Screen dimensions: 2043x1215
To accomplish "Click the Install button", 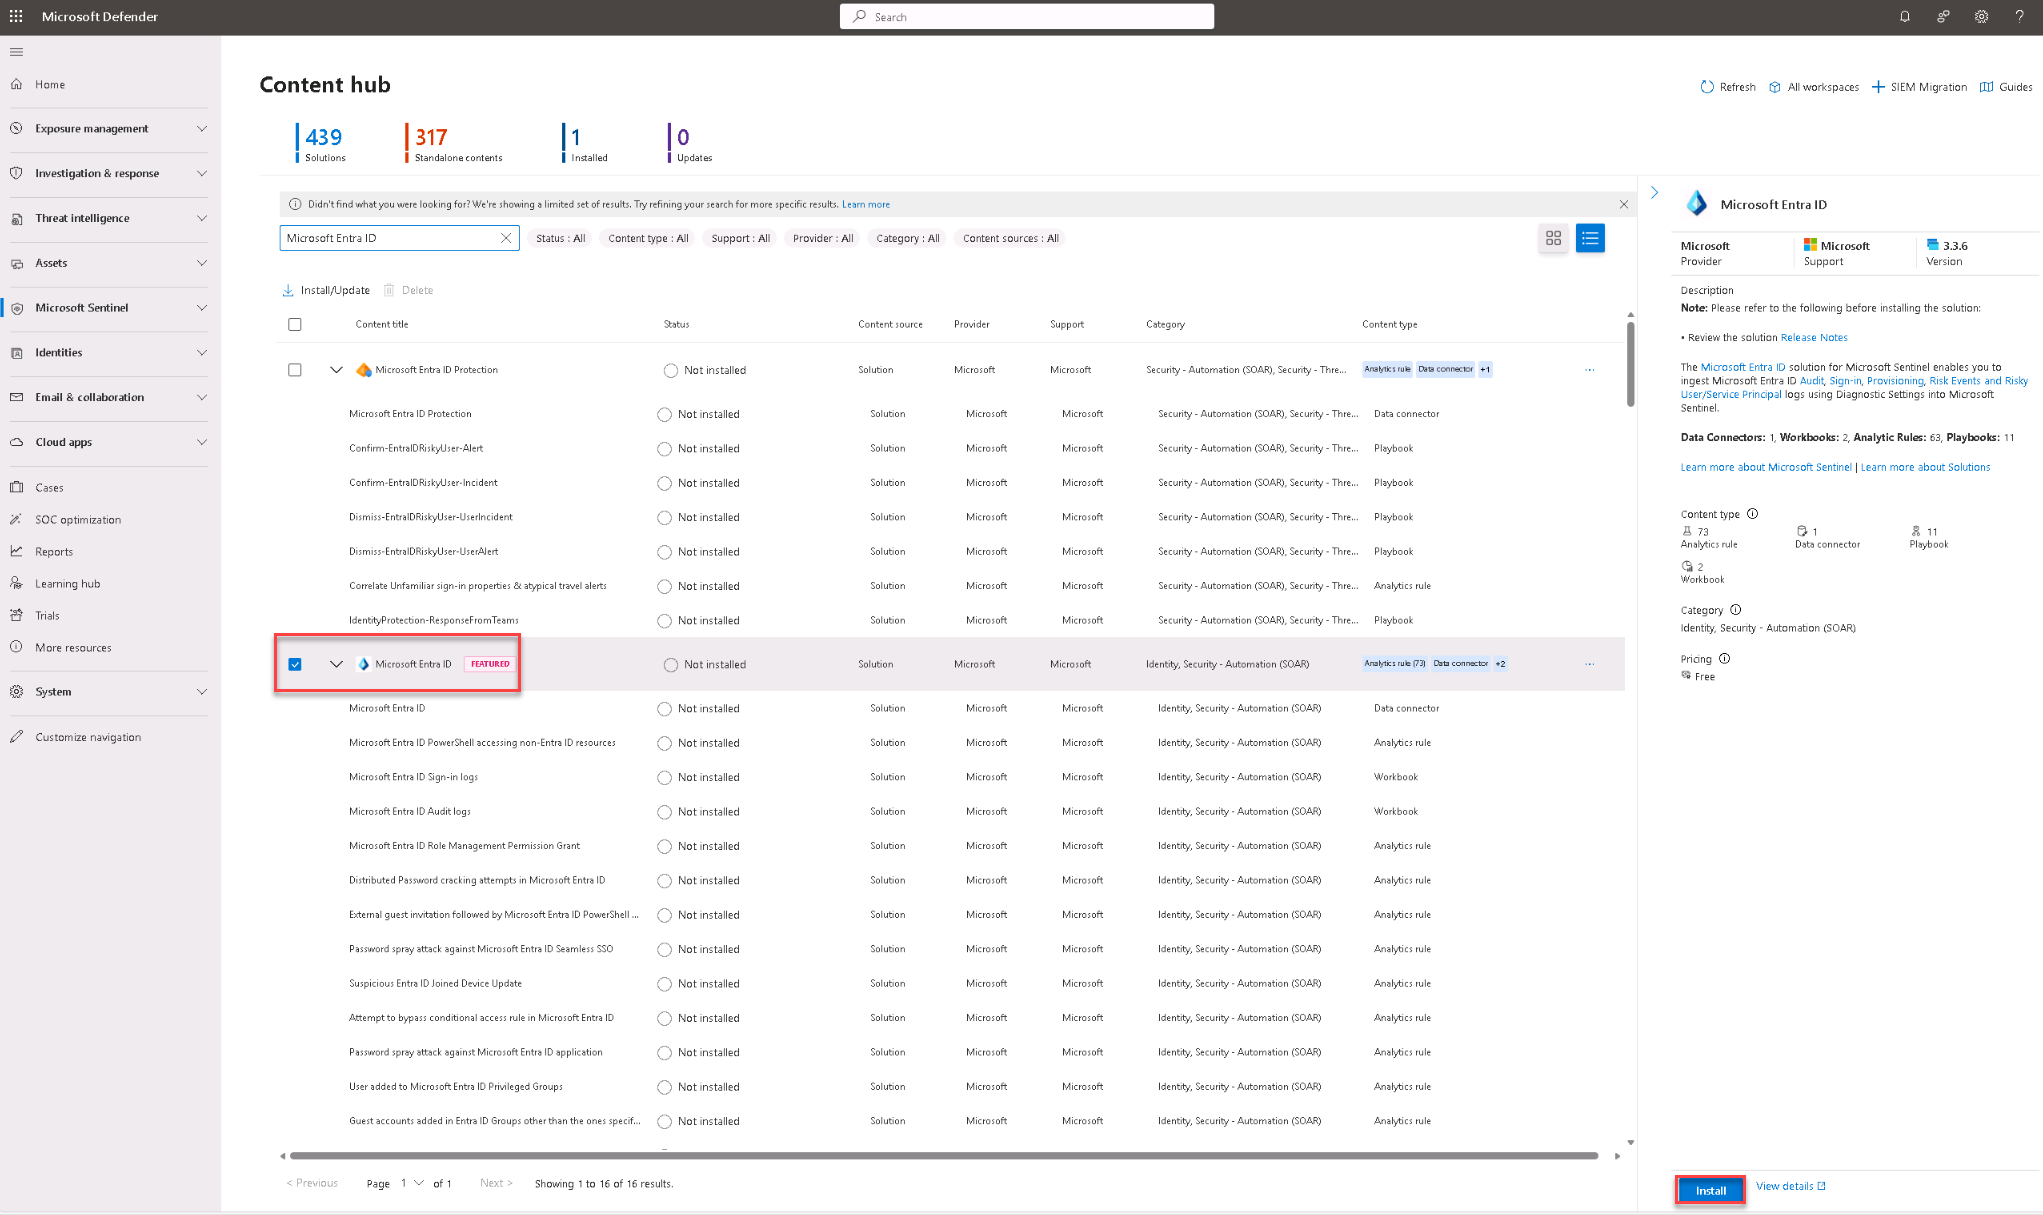I will (1711, 1190).
